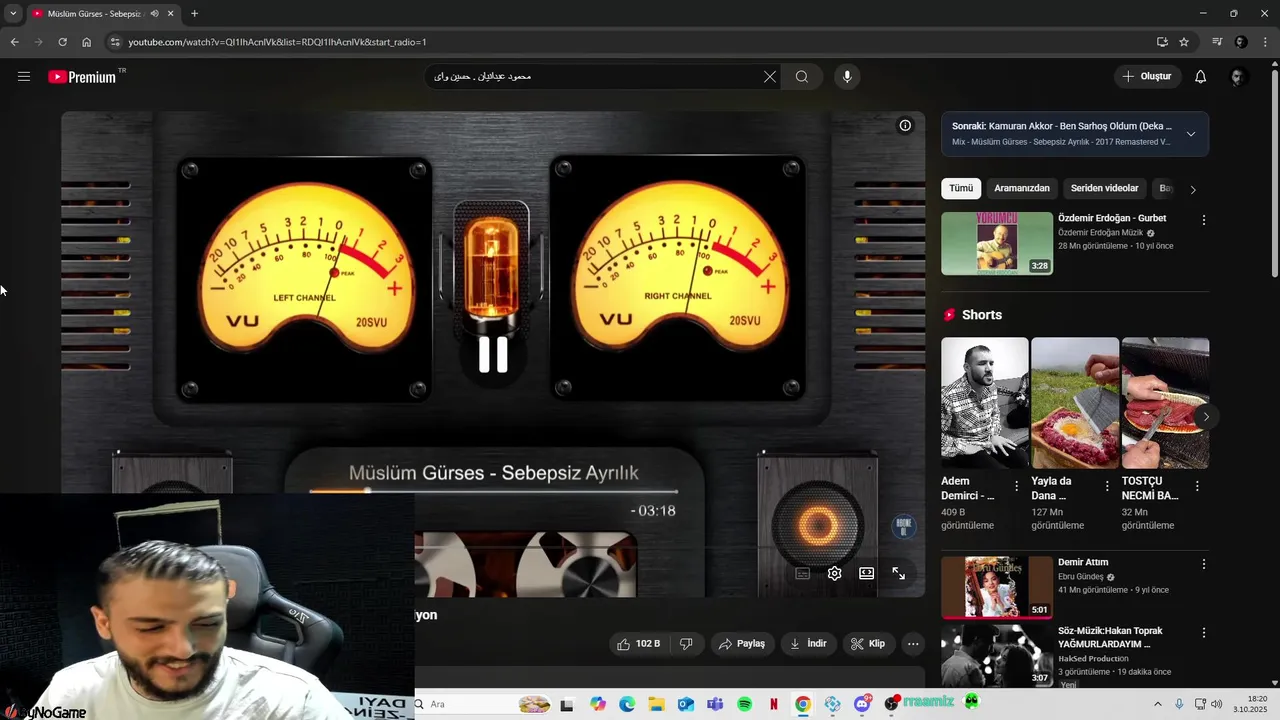Image resolution: width=1280 pixels, height=720 pixels.
Task: Open Discord from the taskbar
Action: pos(862,704)
